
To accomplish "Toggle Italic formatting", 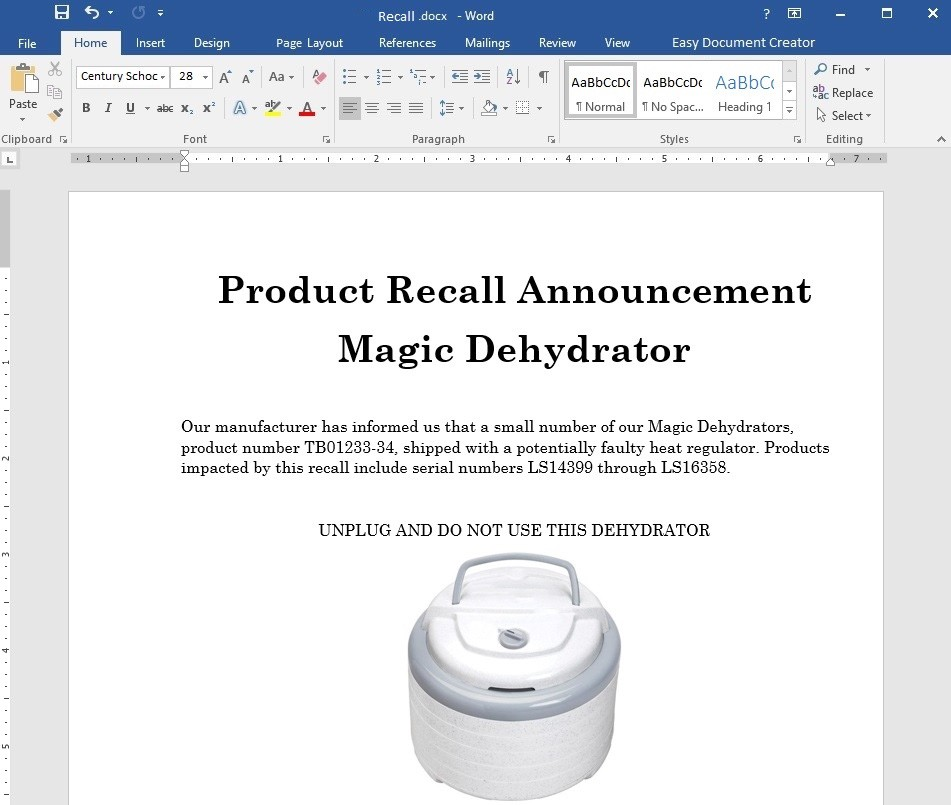I will [108, 108].
